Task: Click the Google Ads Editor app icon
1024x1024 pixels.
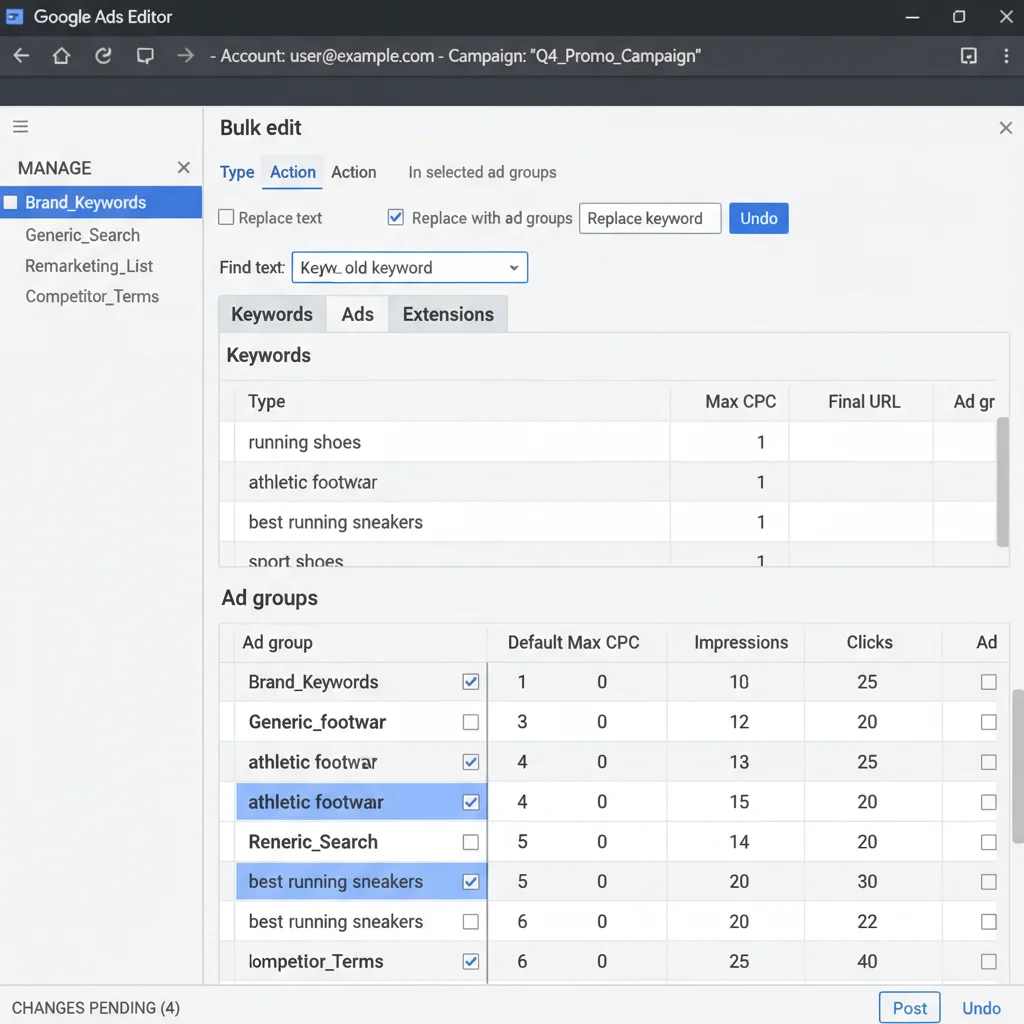Action: (x=14, y=16)
